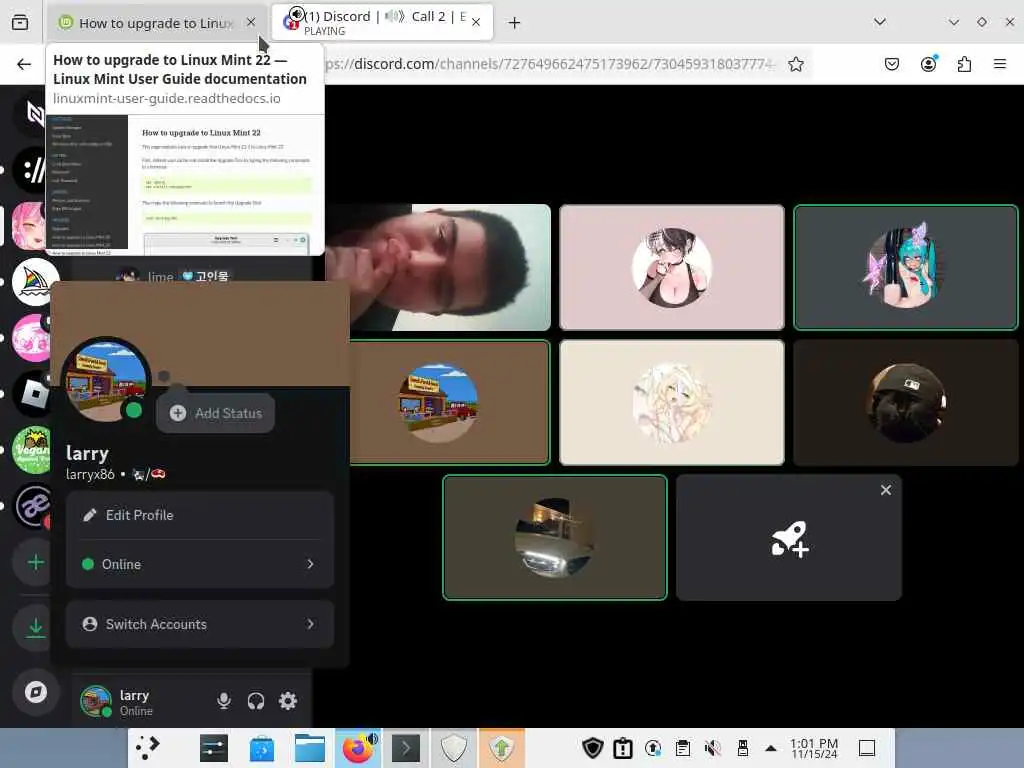
Task: Select the black cap avatar tile
Action: coord(906,402)
